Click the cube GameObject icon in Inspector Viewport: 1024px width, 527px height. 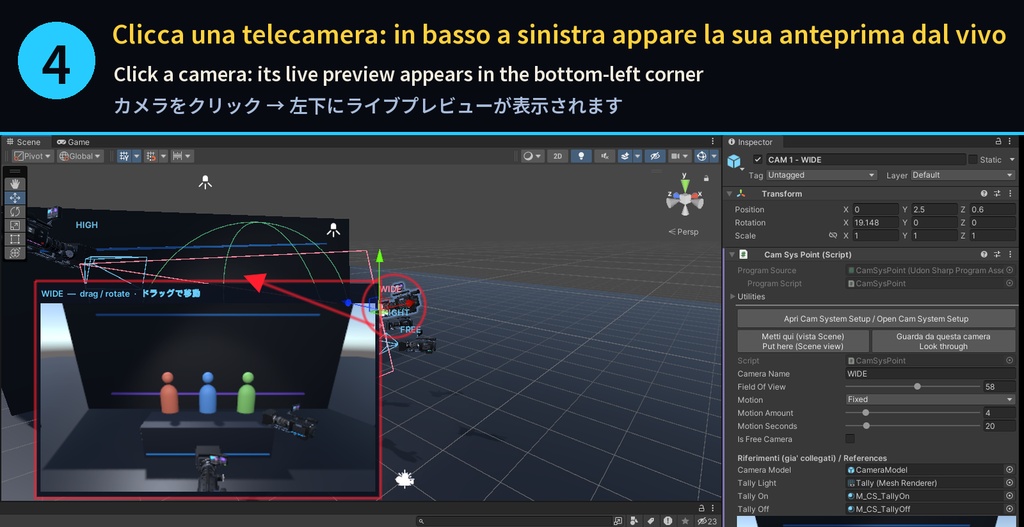pyautogui.click(x=734, y=161)
